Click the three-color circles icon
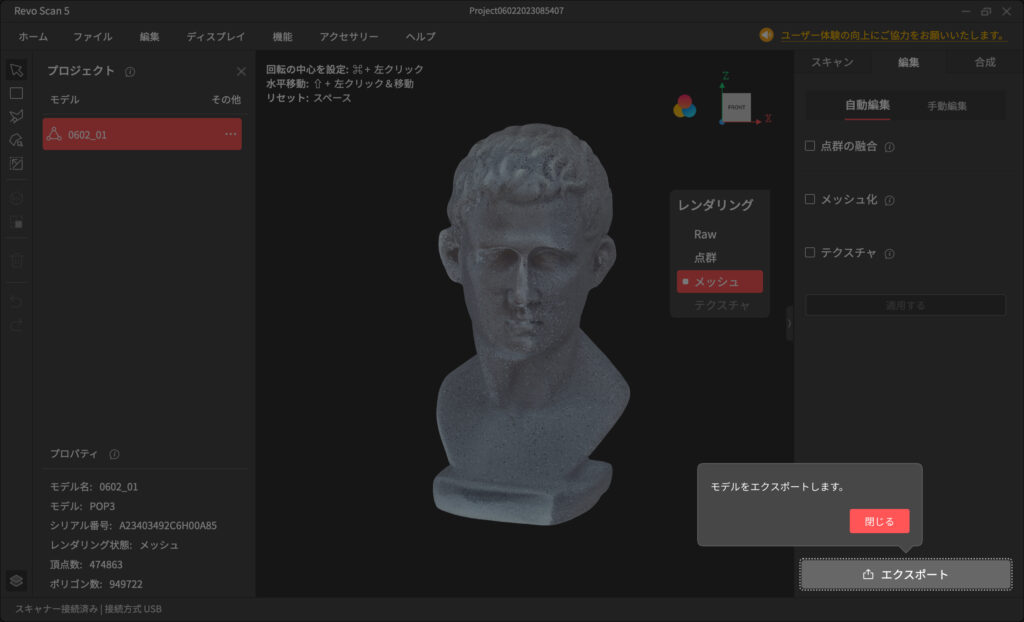1024x622 pixels. tap(684, 106)
